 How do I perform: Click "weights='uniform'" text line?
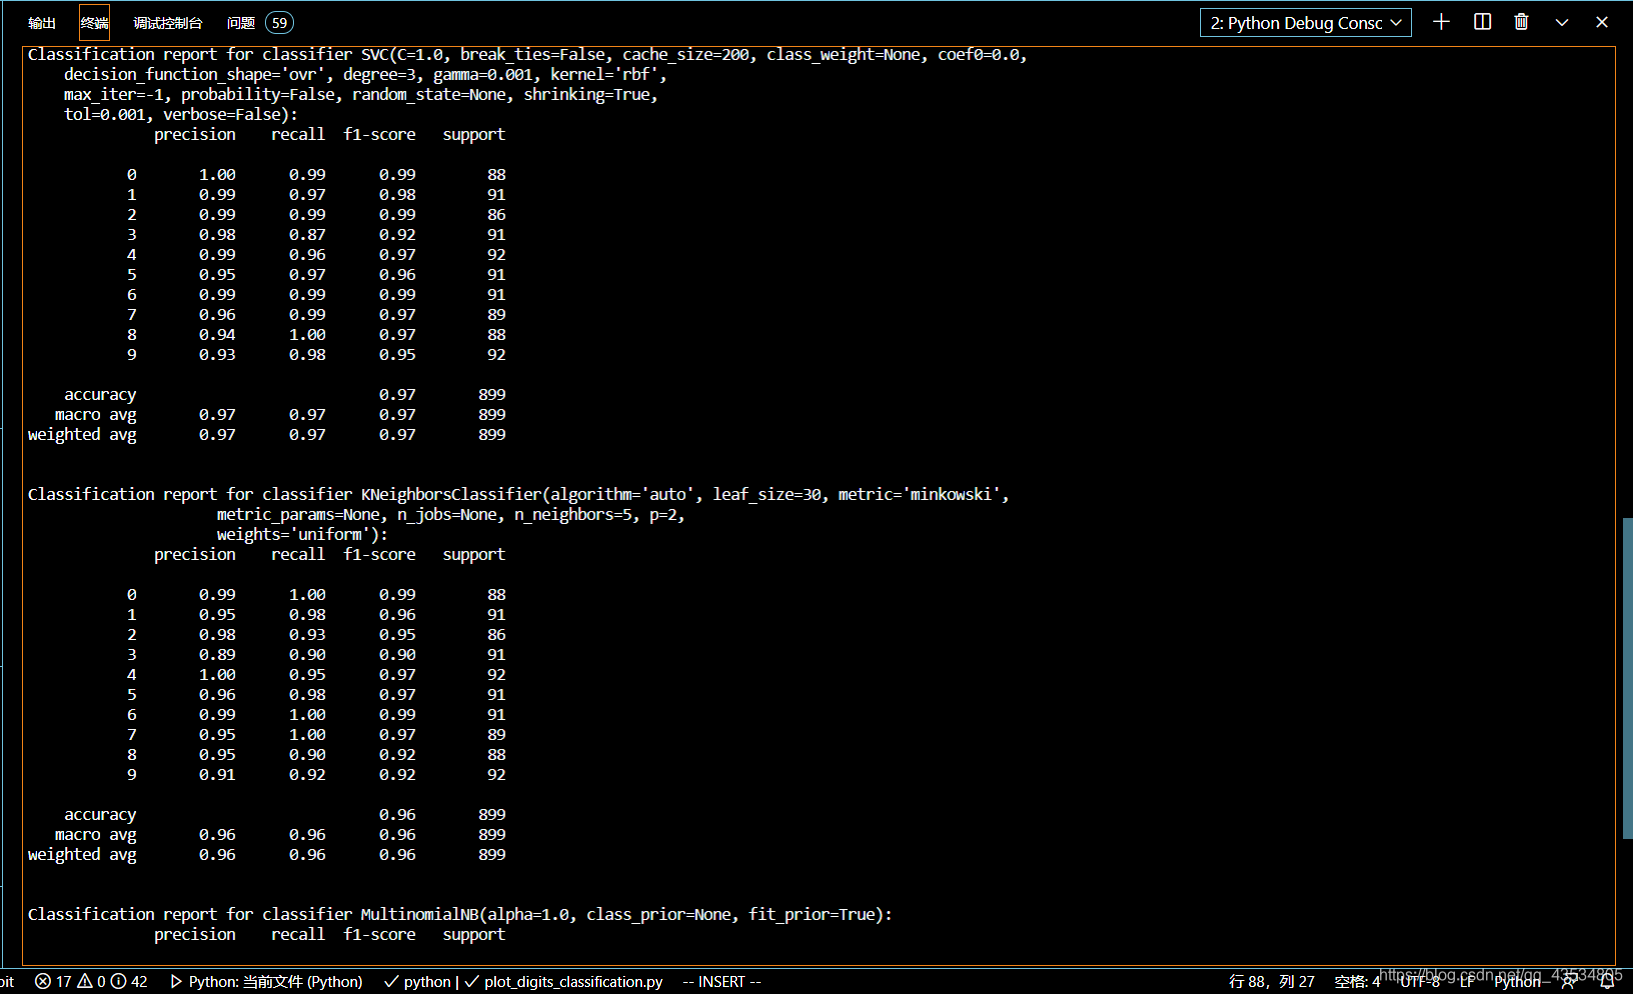(x=302, y=535)
